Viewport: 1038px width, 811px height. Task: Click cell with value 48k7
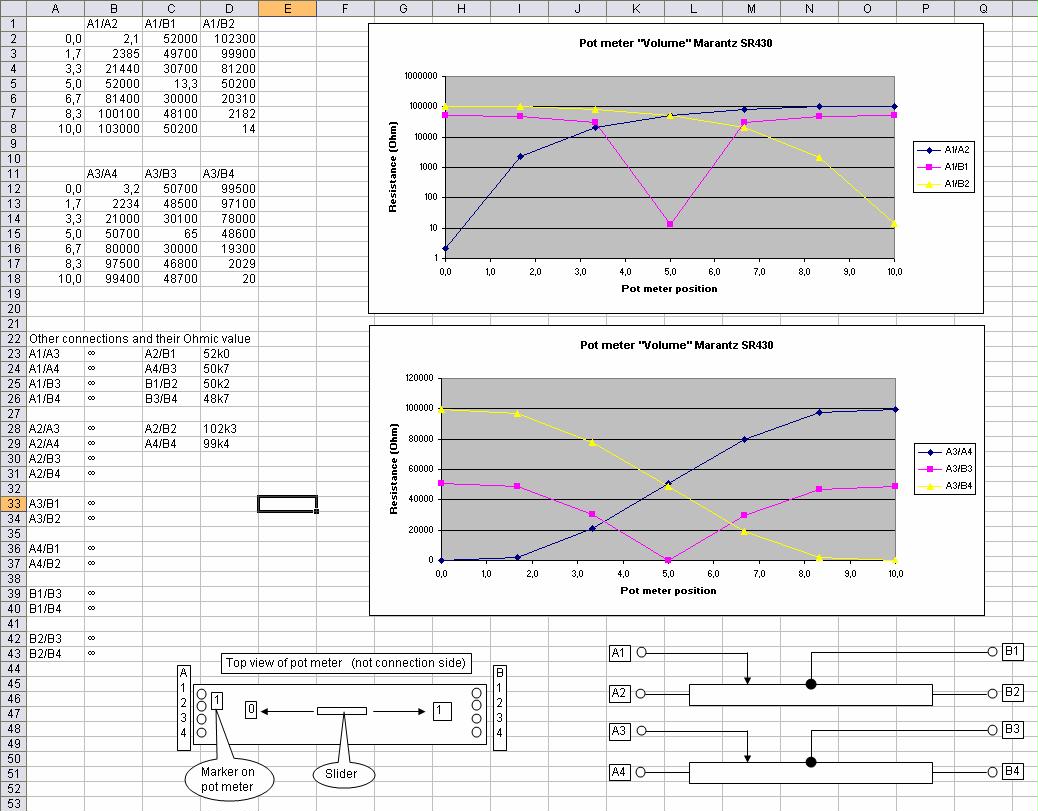click(229, 399)
